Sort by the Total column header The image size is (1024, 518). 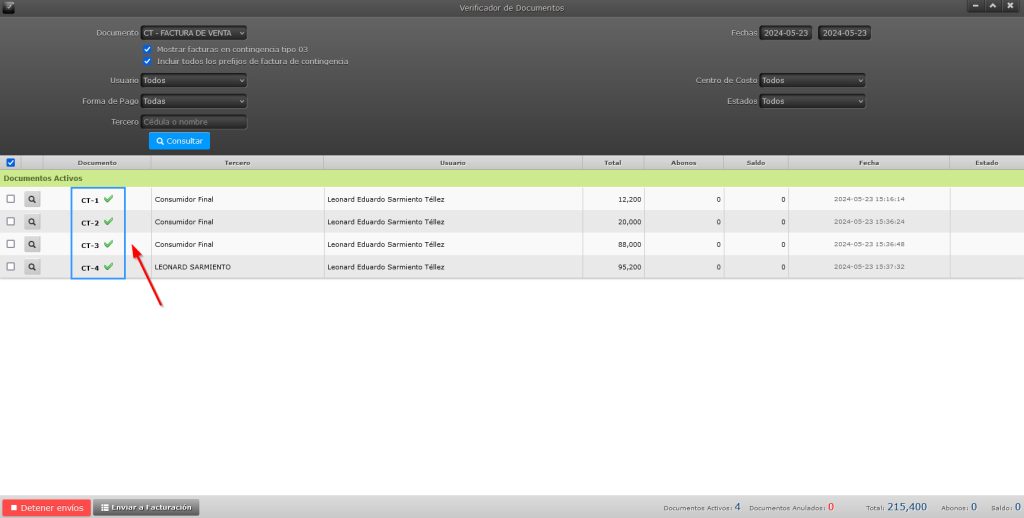click(612, 162)
